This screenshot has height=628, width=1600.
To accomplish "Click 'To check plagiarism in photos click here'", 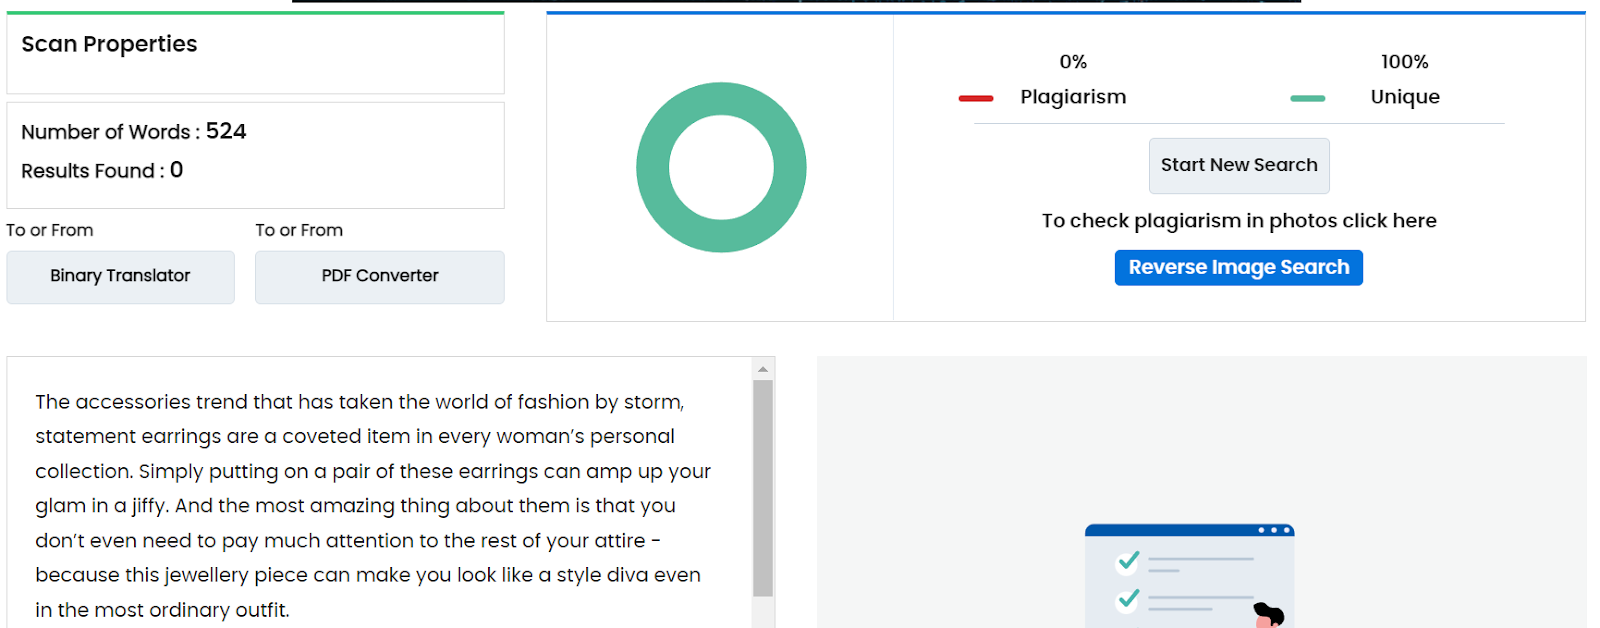I will (x=1239, y=221).
